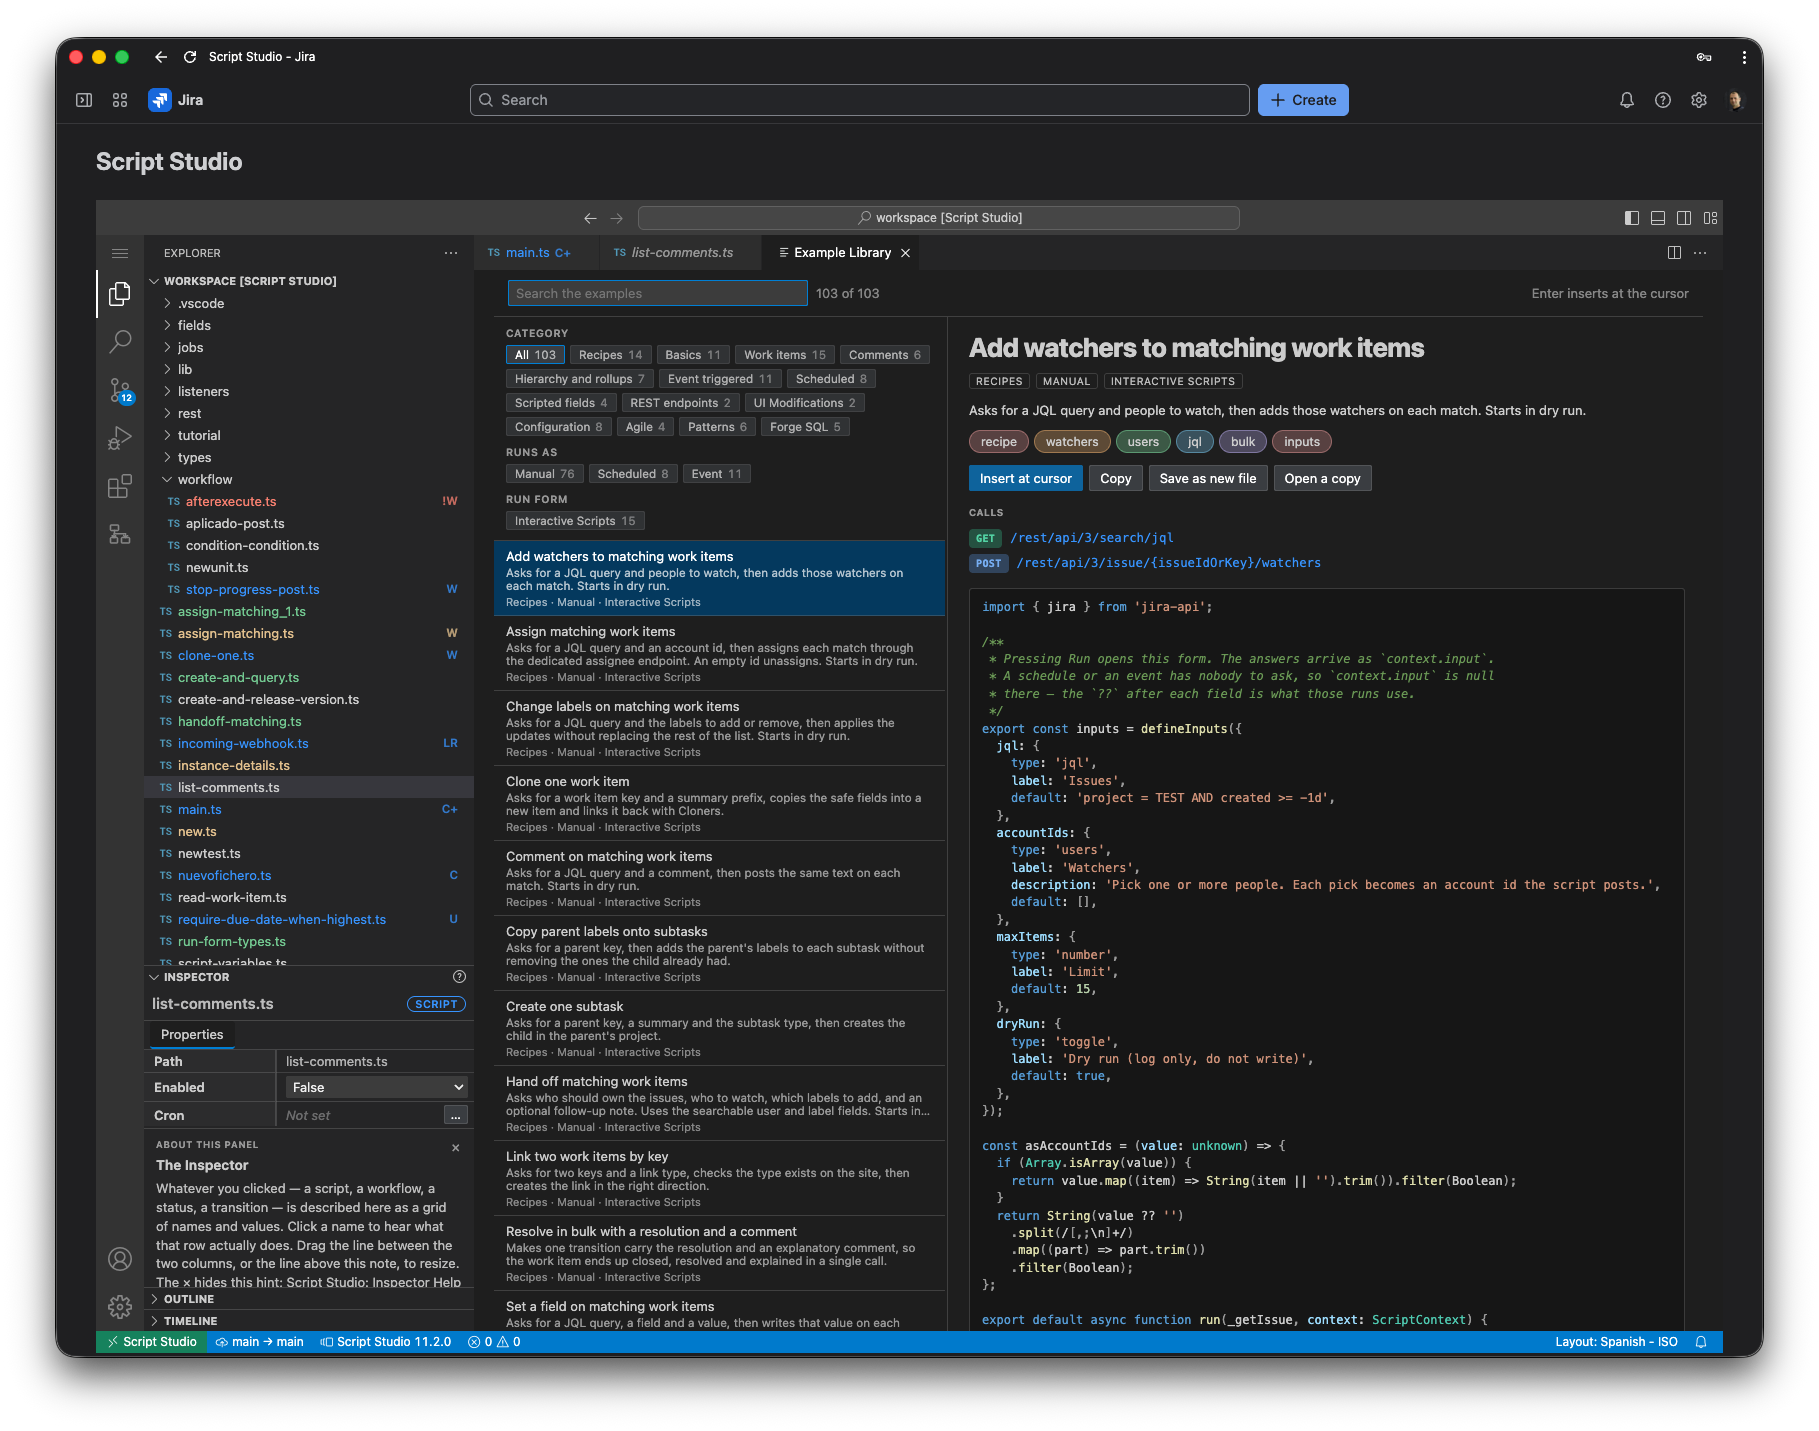Open Jira settings gear in top bar

(1699, 100)
